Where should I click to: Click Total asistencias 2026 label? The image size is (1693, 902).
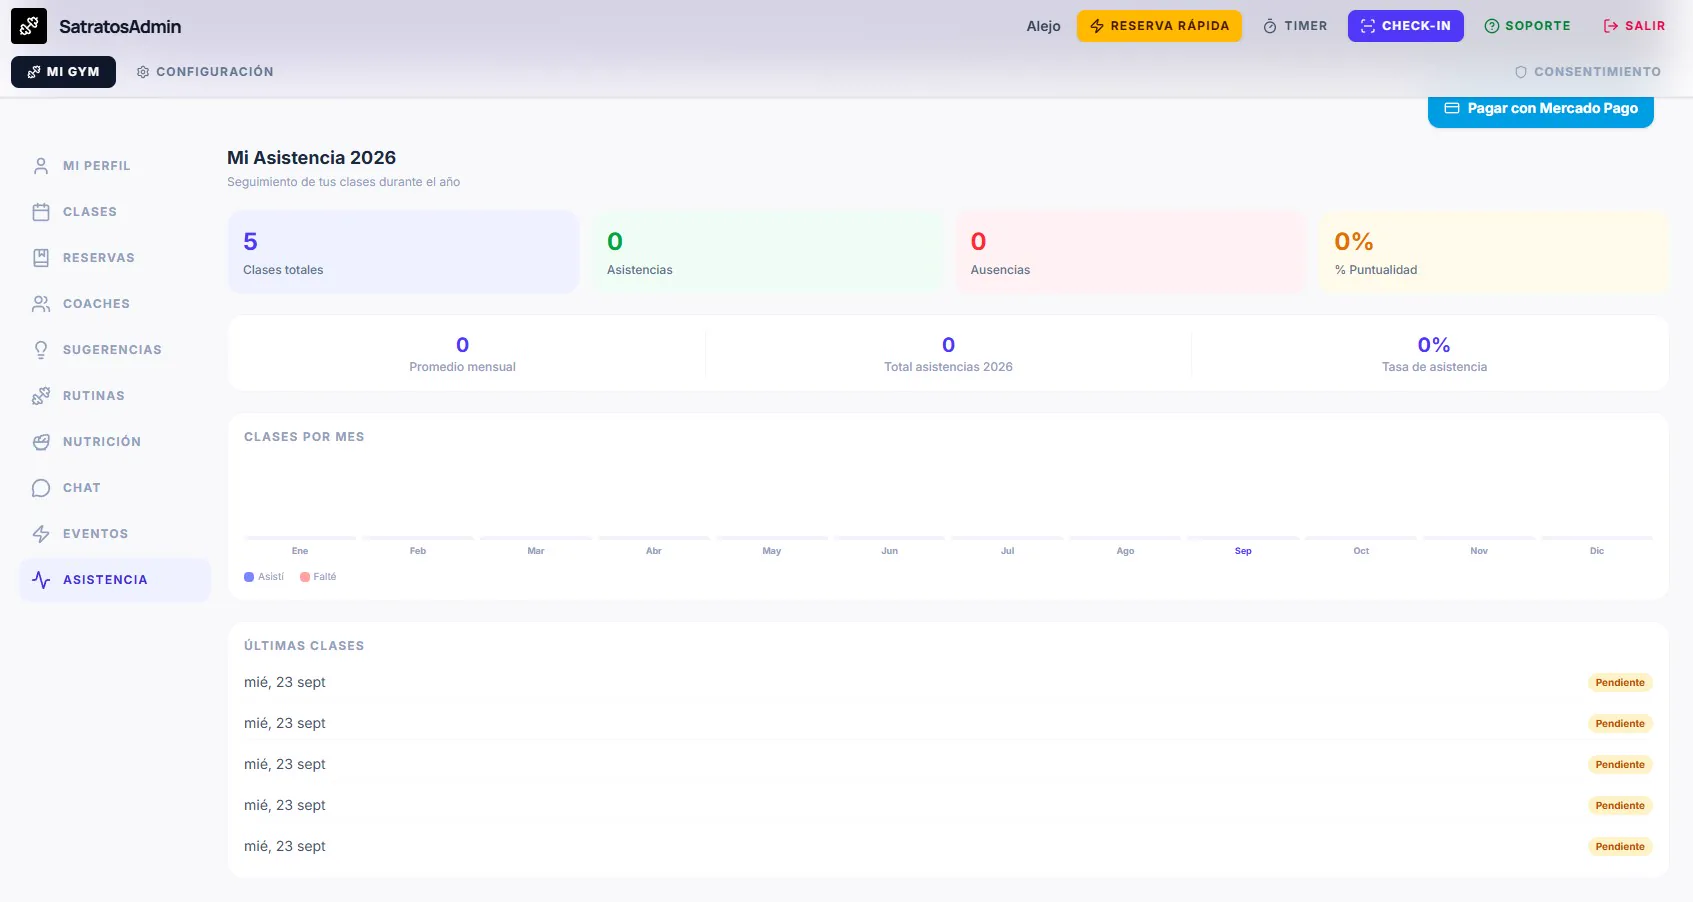[x=948, y=367]
